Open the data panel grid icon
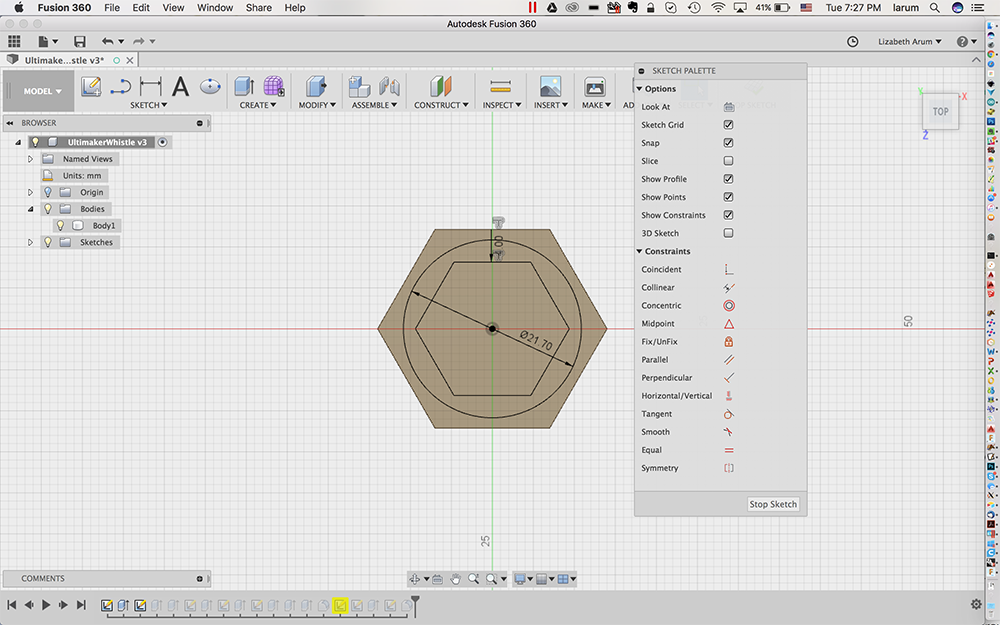The image size is (1000, 625). [14, 41]
